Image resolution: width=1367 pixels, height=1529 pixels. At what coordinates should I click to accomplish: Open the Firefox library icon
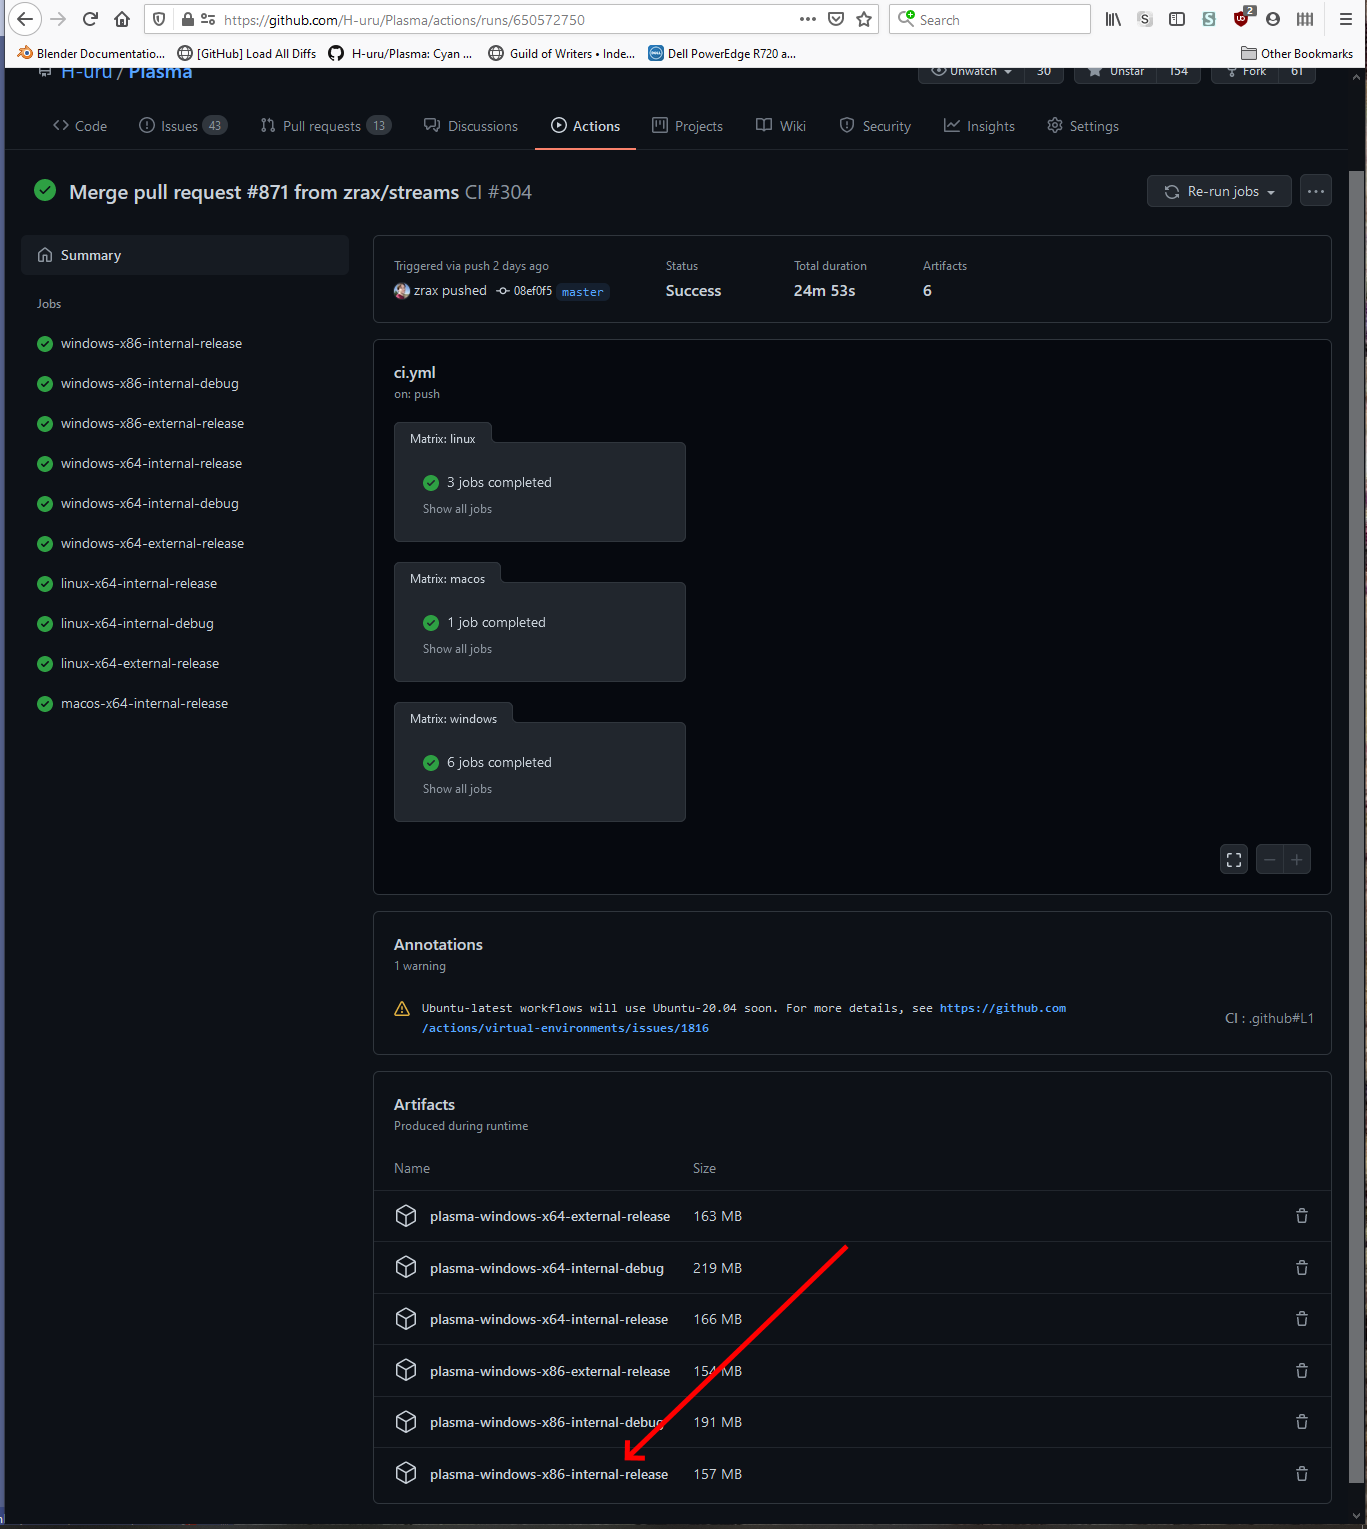(x=1113, y=19)
